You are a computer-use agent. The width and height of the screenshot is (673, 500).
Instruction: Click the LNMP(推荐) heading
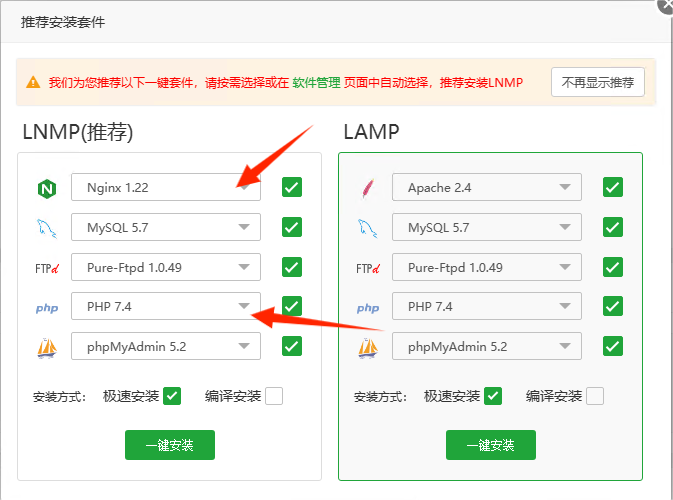click(78, 132)
